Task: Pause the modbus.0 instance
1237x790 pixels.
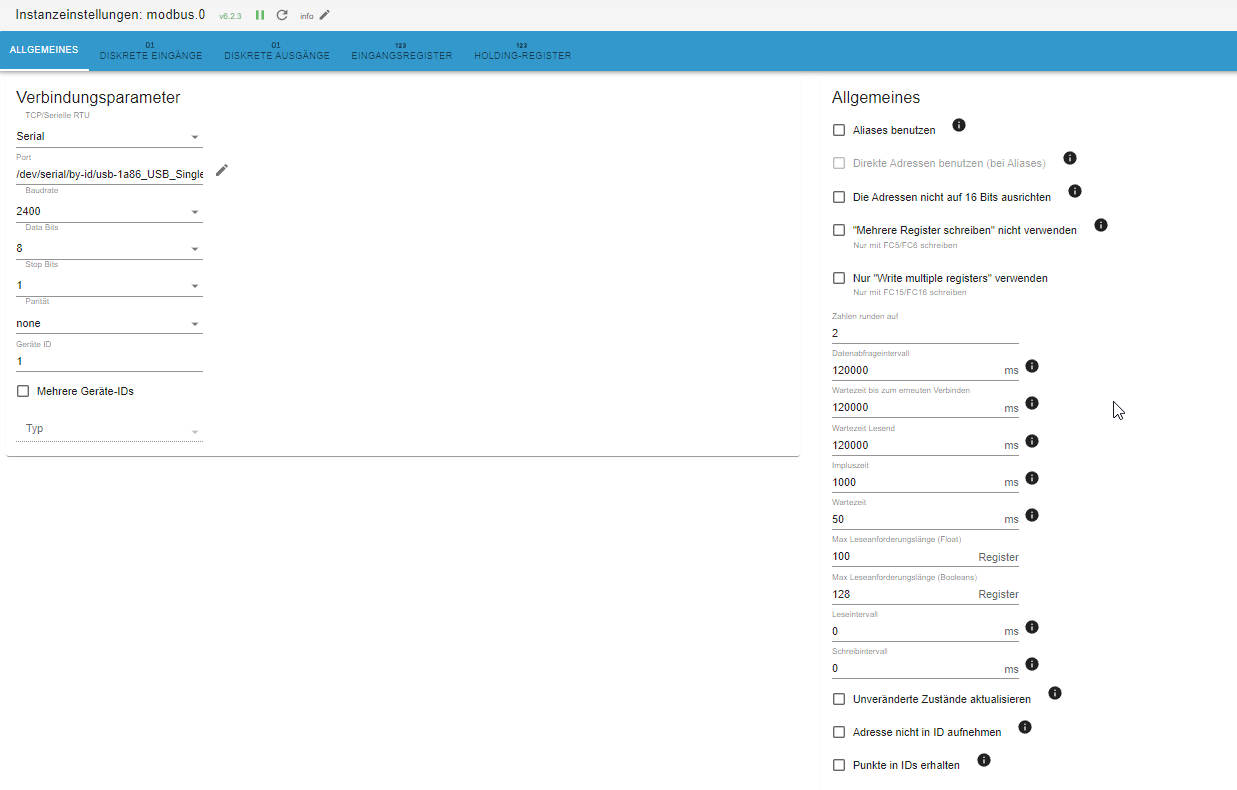Action: 260,15
